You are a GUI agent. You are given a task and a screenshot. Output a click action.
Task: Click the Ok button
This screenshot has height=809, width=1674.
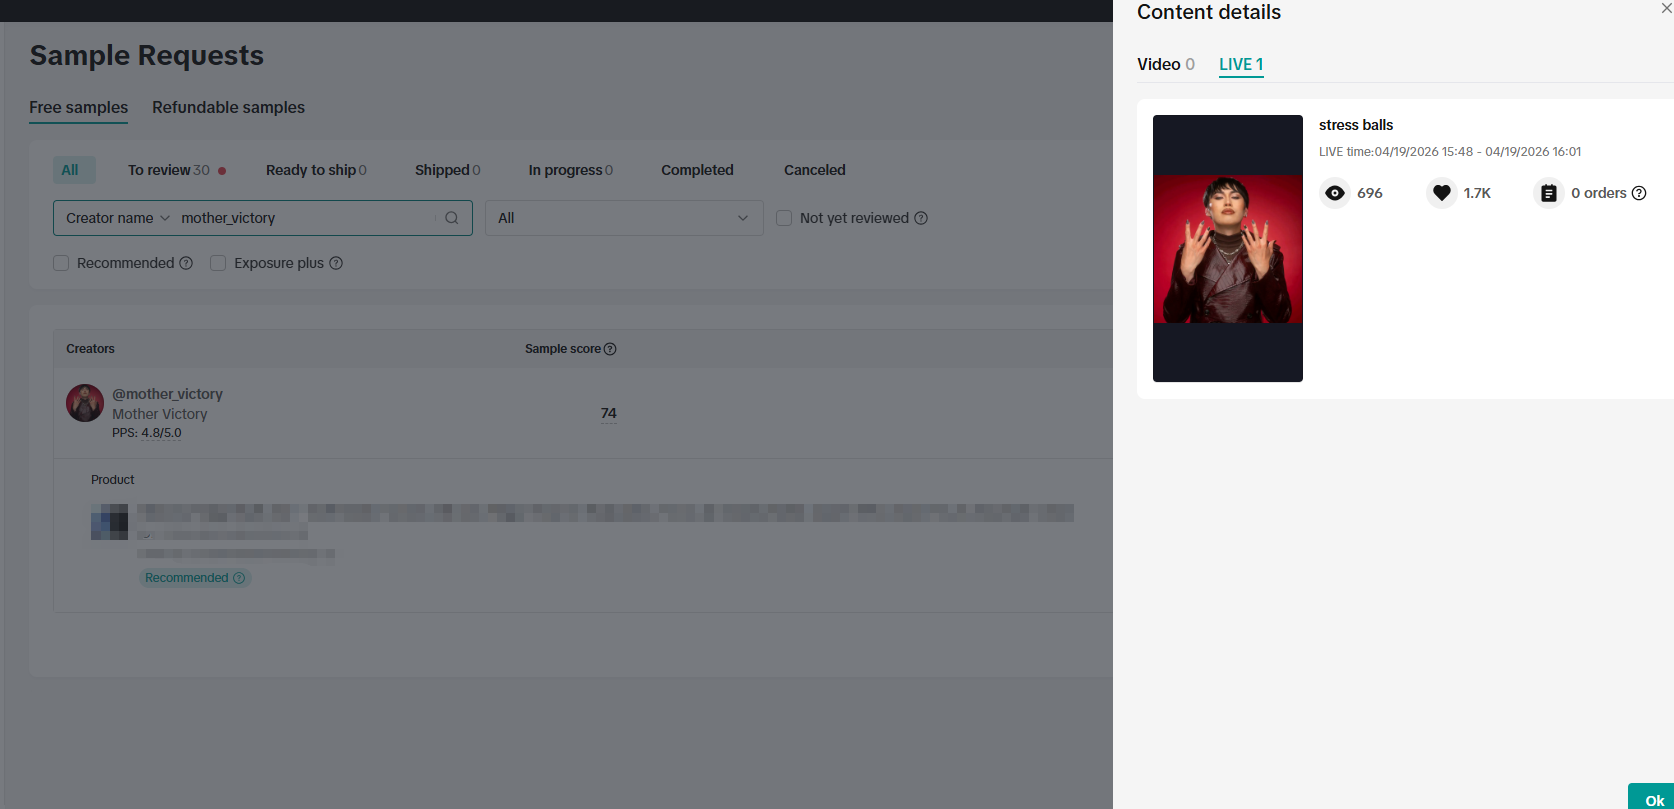point(1652,797)
